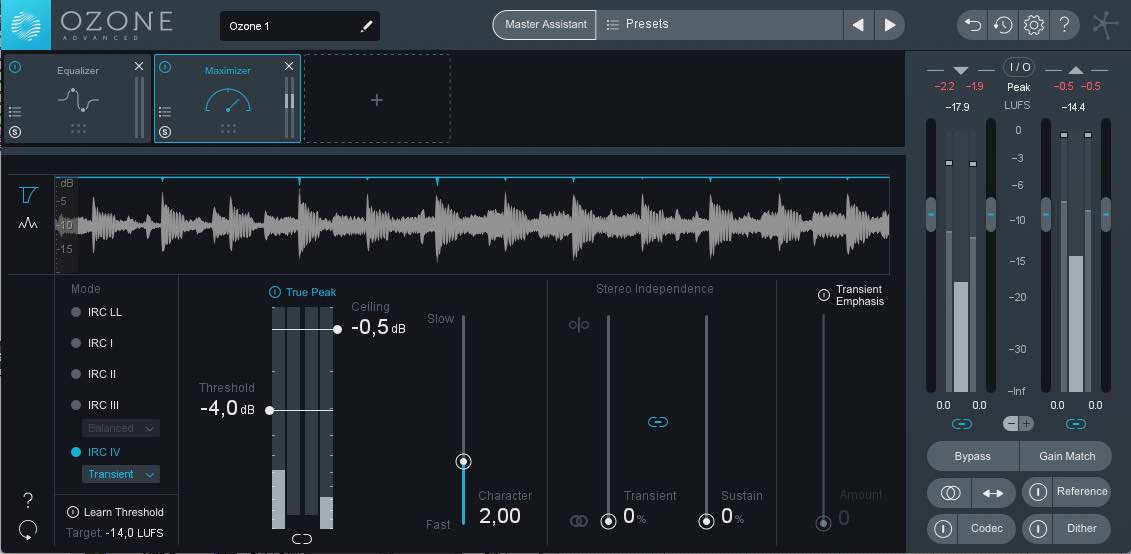
Task: Toggle True Peak limiting
Action: tap(275, 292)
